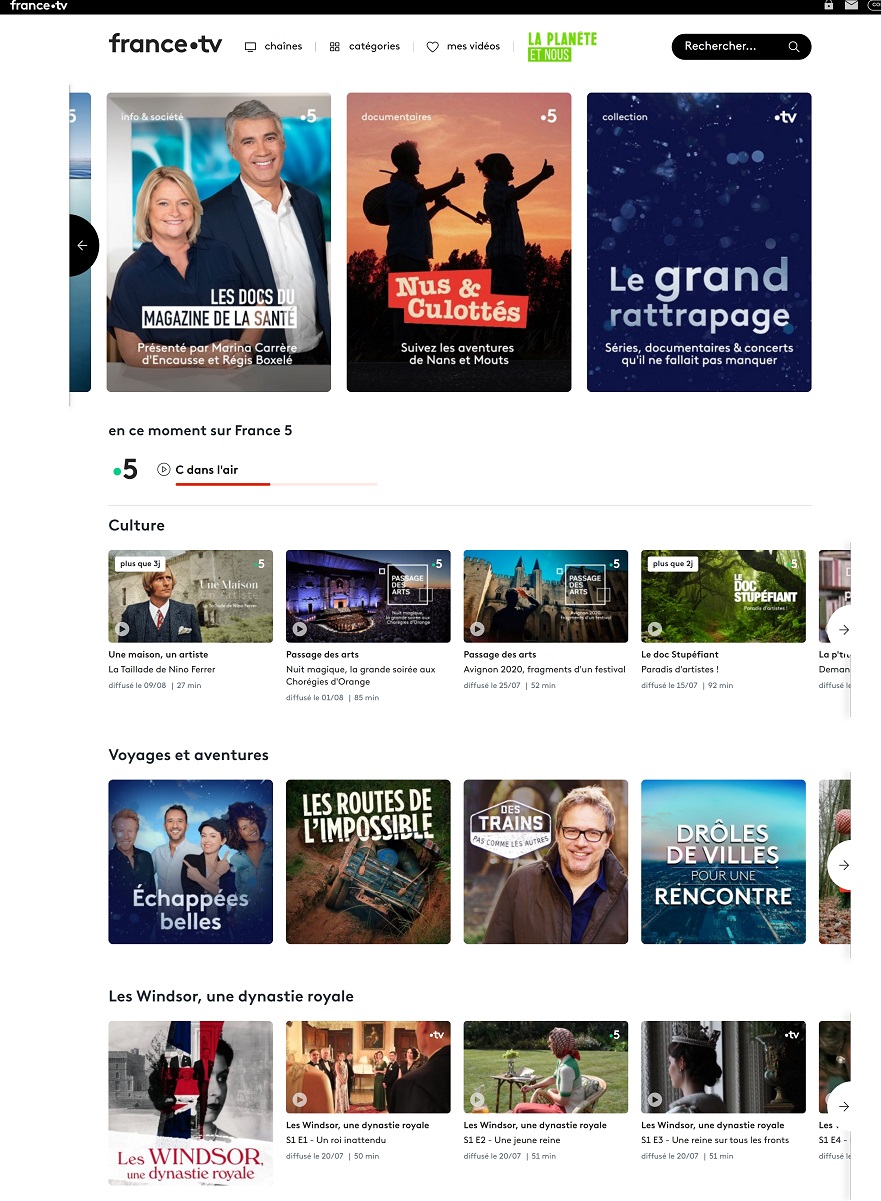Open the Culture section heading
This screenshot has width=881, height=1201.
(x=136, y=525)
